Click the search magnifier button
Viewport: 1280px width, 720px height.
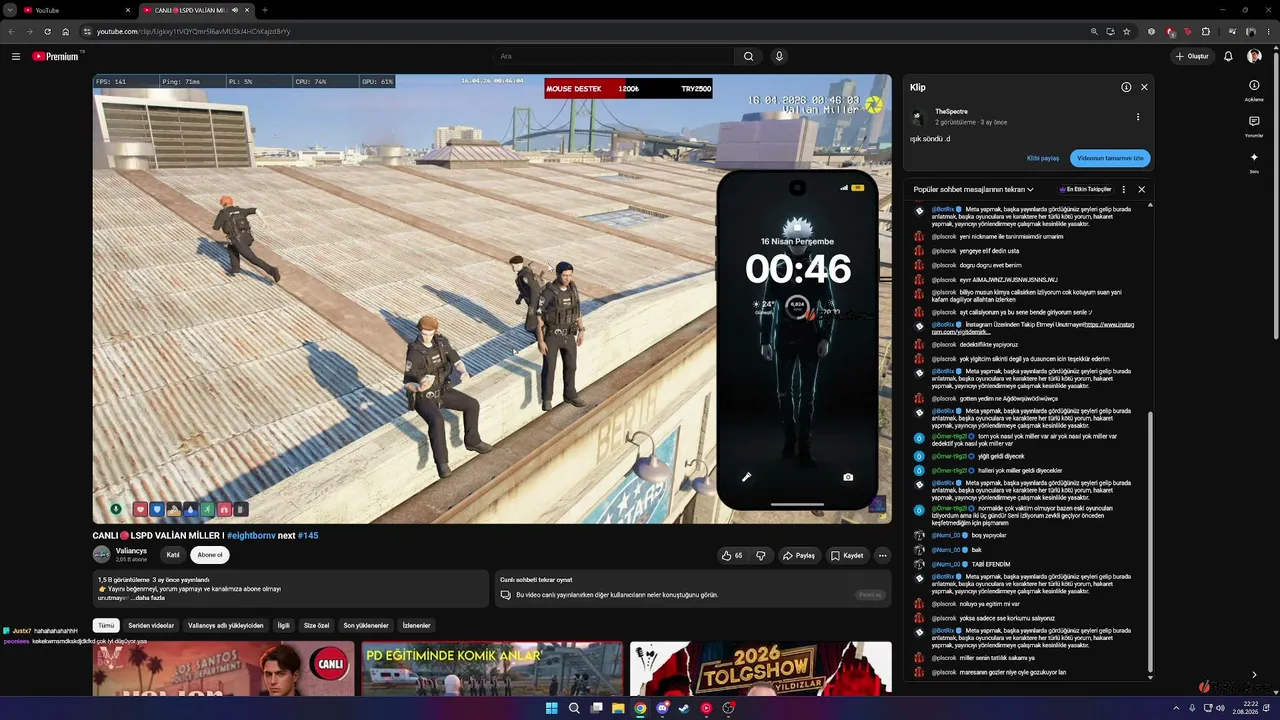pos(748,56)
